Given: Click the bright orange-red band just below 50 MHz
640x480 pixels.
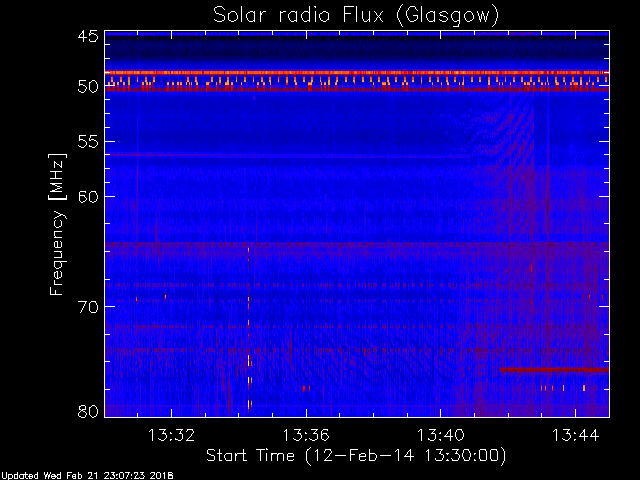Looking at the screenshot, I should tap(357, 73).
